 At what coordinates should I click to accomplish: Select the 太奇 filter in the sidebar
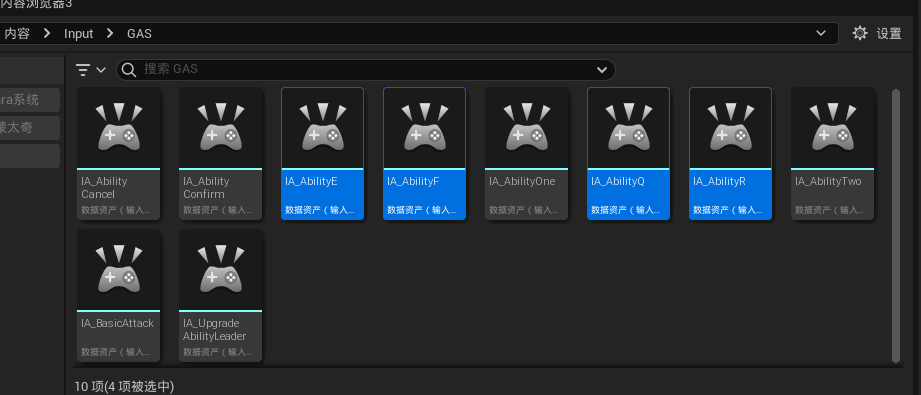29,128
